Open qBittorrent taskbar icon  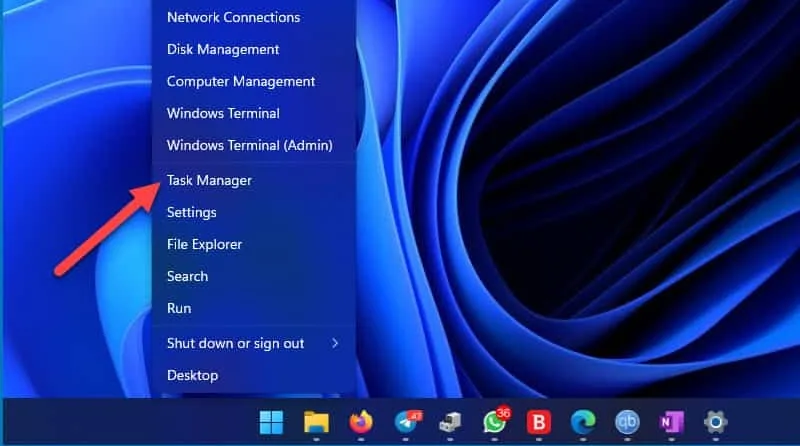(627, 423)
